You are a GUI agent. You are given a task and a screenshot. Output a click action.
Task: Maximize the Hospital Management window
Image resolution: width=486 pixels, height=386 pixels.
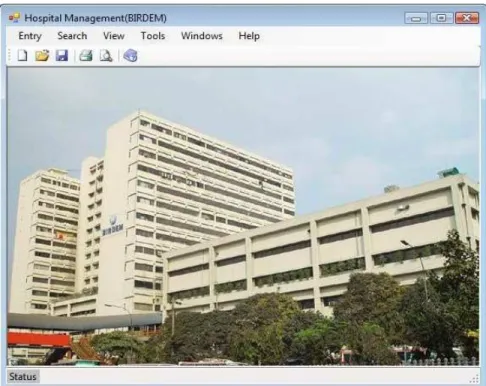pos(441,18)
